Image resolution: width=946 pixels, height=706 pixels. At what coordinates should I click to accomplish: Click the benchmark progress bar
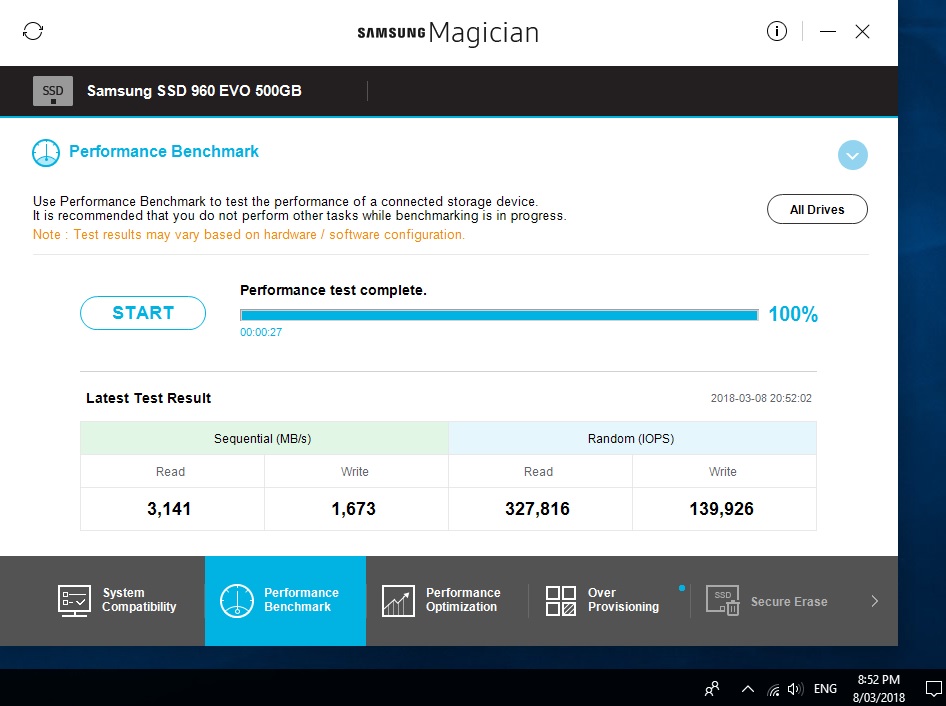[499, 315]
